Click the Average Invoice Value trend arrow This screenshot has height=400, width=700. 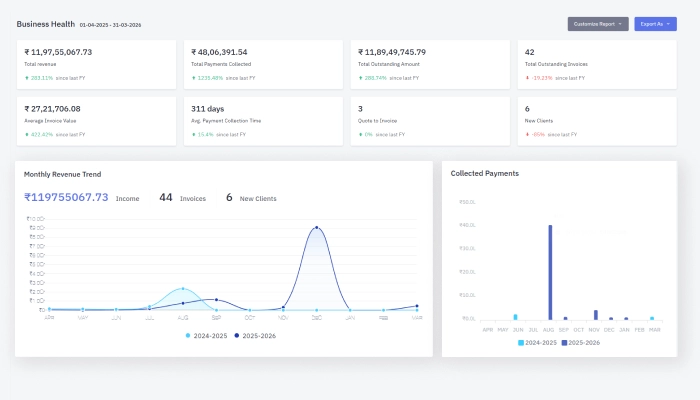click(26, 134)
